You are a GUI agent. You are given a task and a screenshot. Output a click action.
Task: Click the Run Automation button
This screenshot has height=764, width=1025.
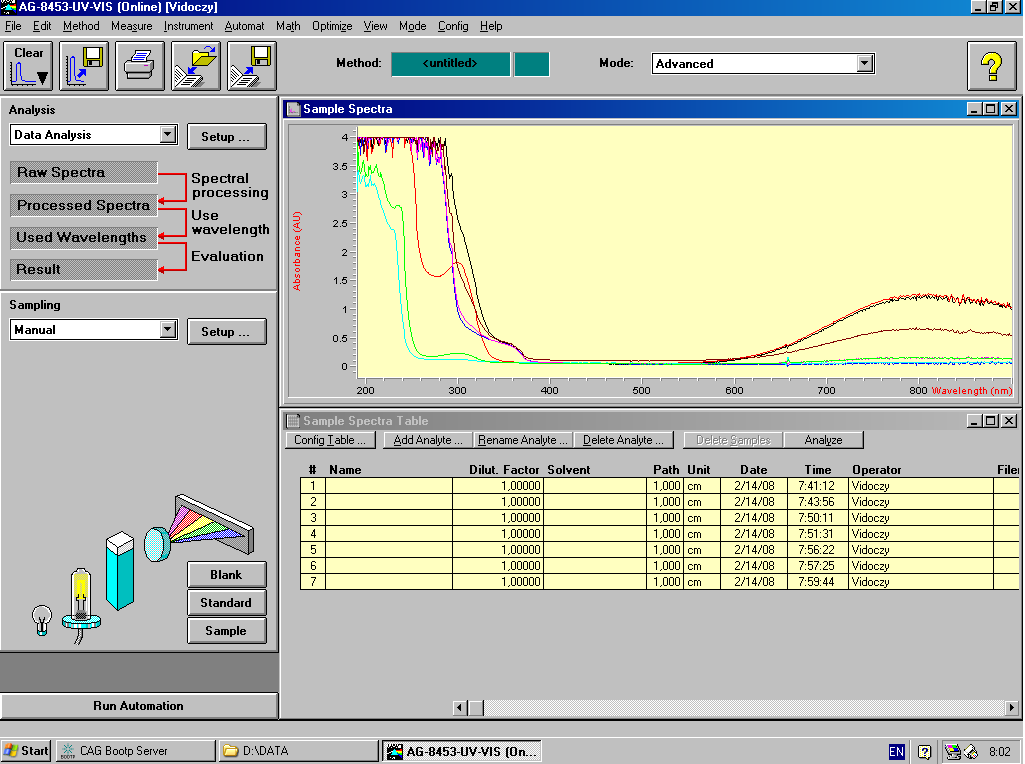139,706
